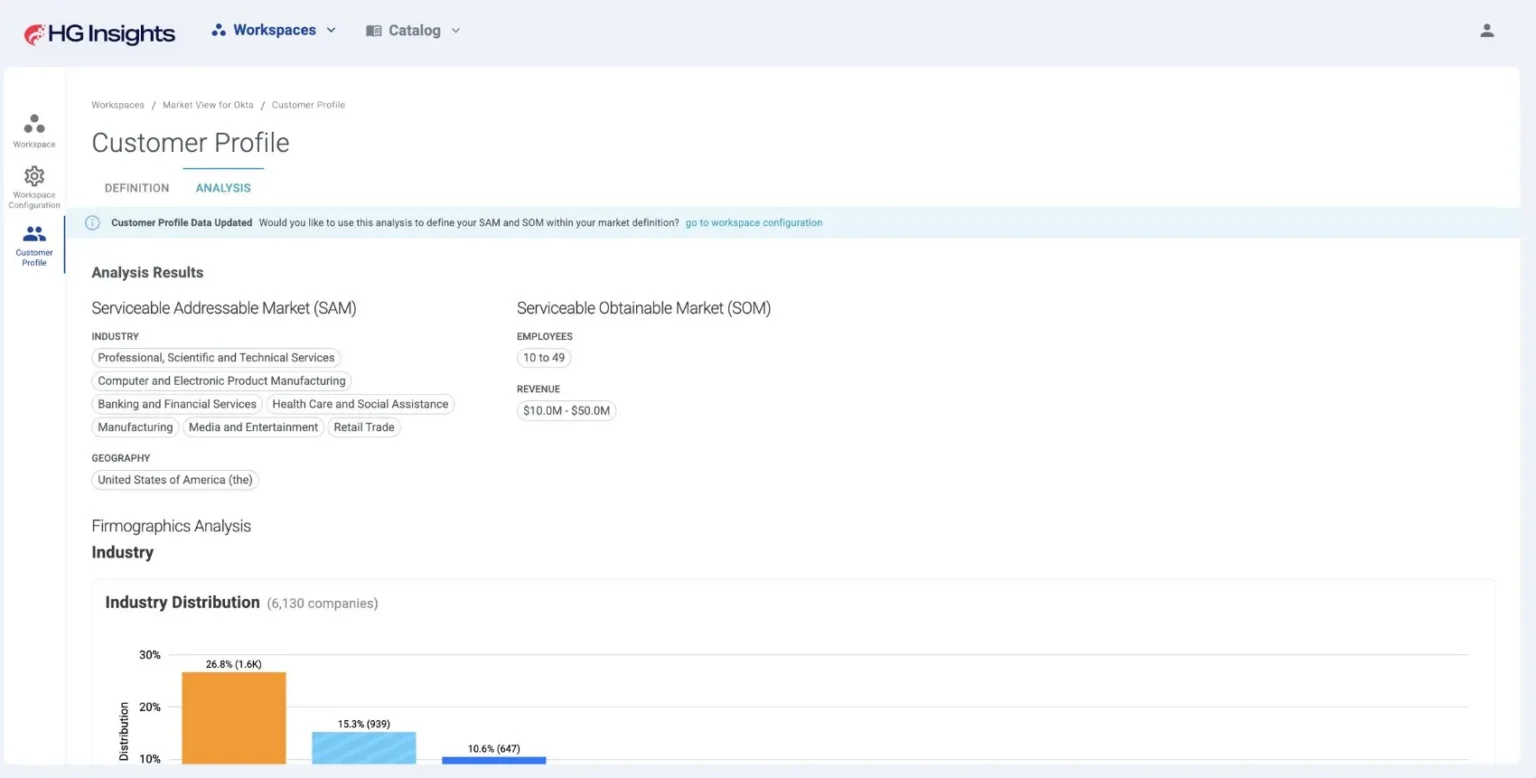This screenshot has height=778, width=1536.
Task: Open Market View for Okta breadcrumb
Action: click(x=208, y=105)
